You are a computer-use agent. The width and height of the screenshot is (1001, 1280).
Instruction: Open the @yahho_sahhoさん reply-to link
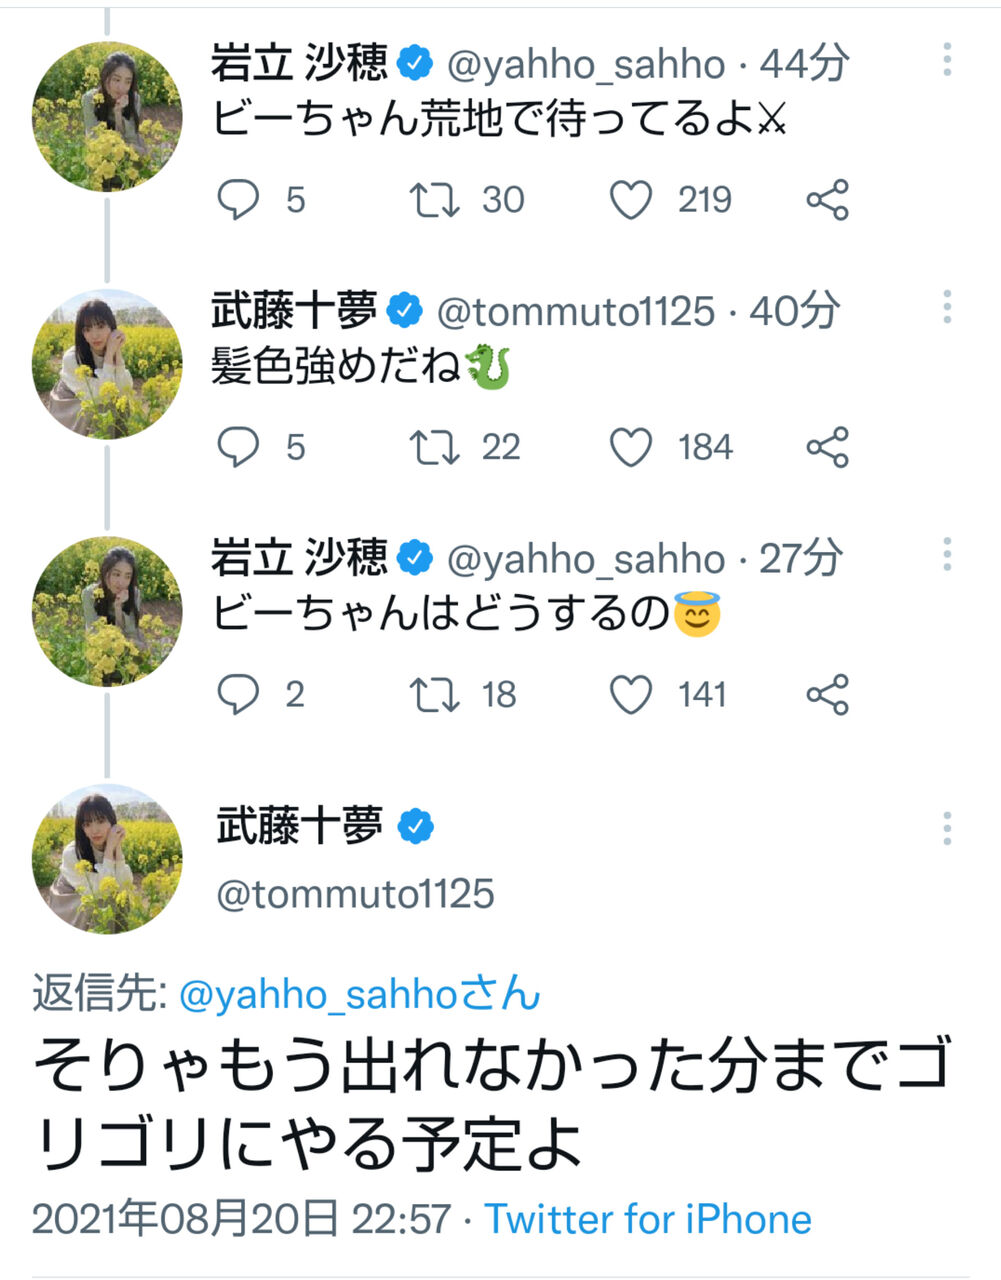tap(359, 994)
